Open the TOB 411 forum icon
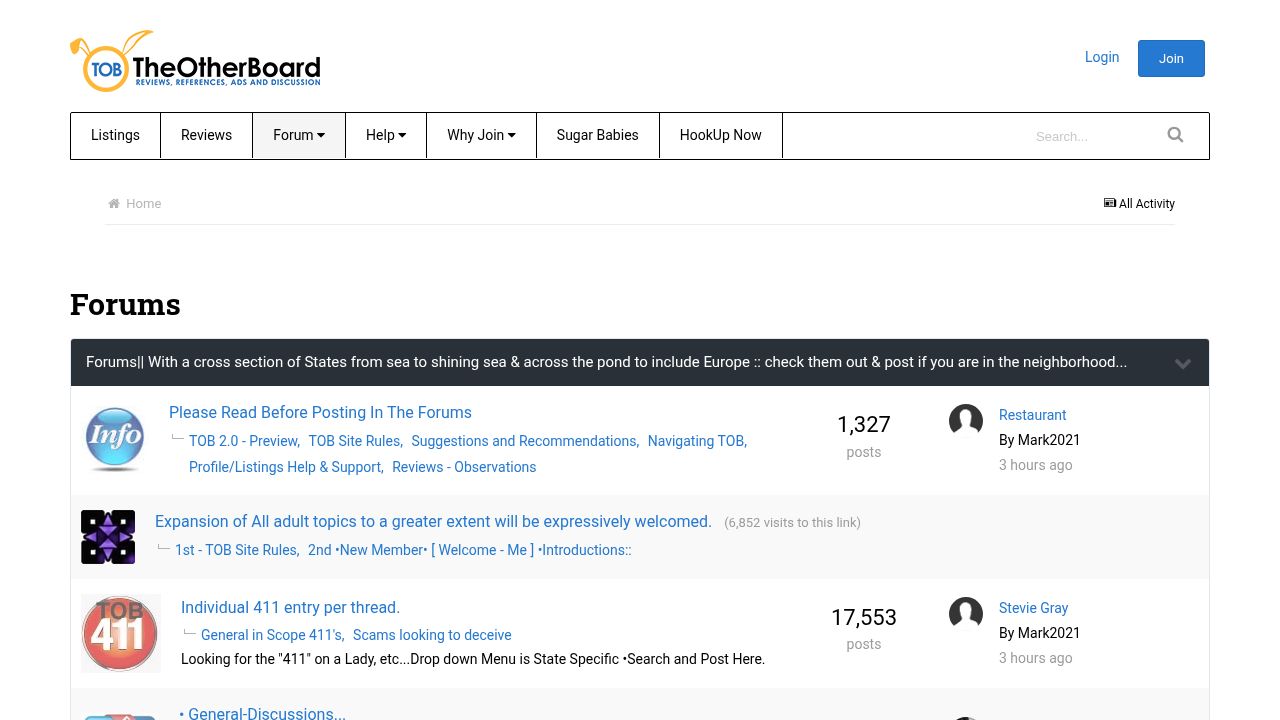The height and width of the screenshot is (720, 1280). coord(121,633)
